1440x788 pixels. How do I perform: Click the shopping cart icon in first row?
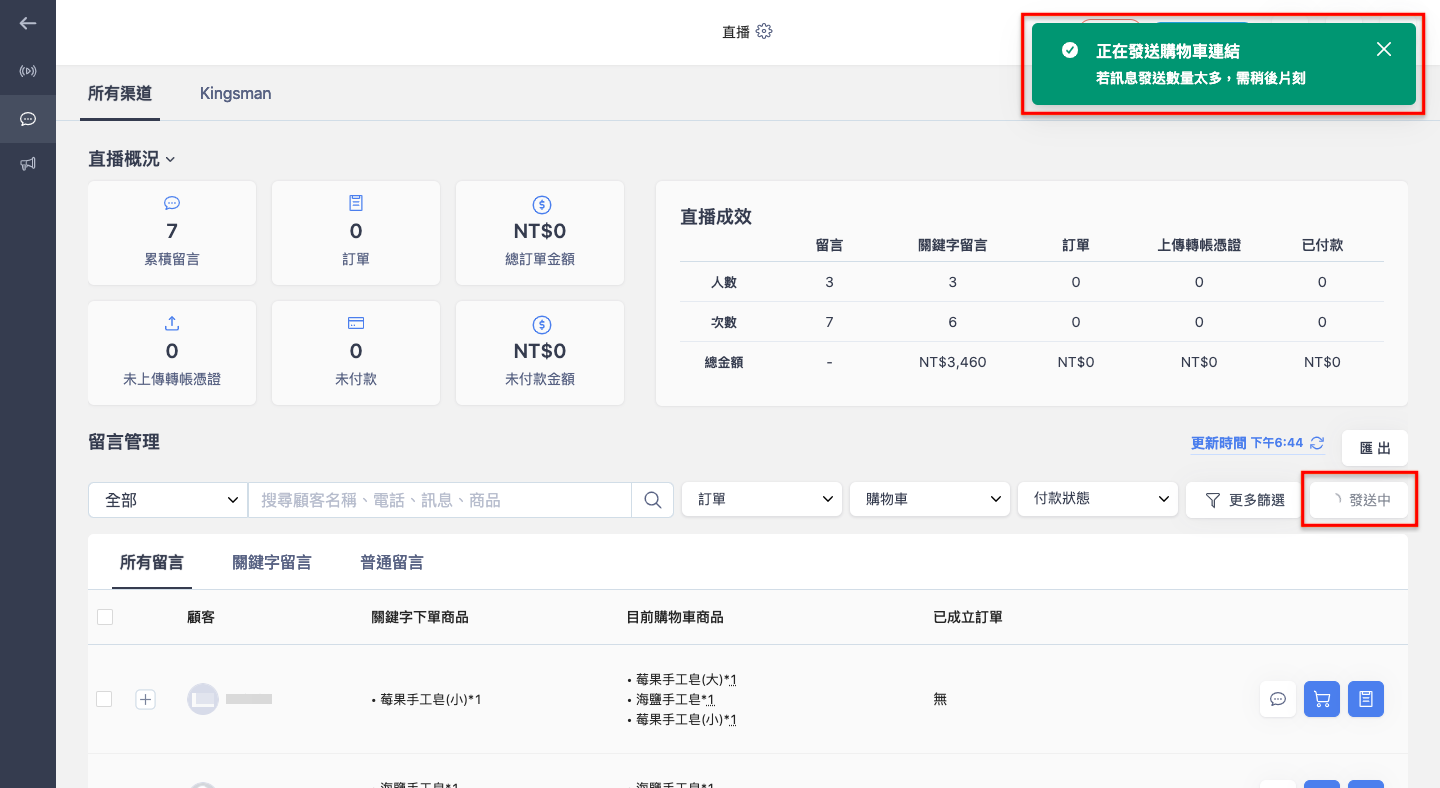(1322, 699)
